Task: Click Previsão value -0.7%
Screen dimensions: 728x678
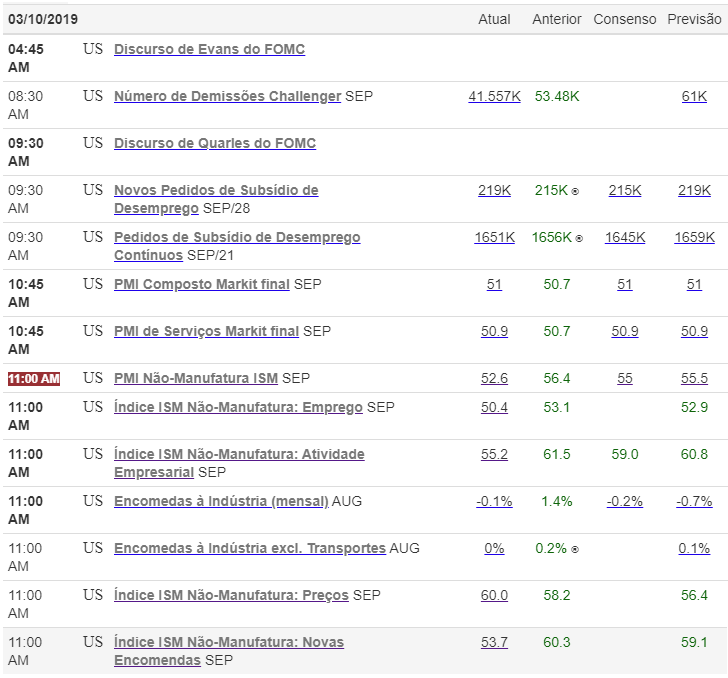Action: tap(694, 501)
